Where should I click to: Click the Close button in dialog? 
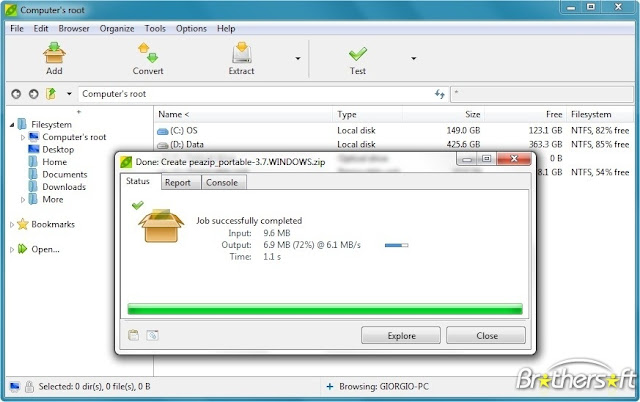click(486, 335)
